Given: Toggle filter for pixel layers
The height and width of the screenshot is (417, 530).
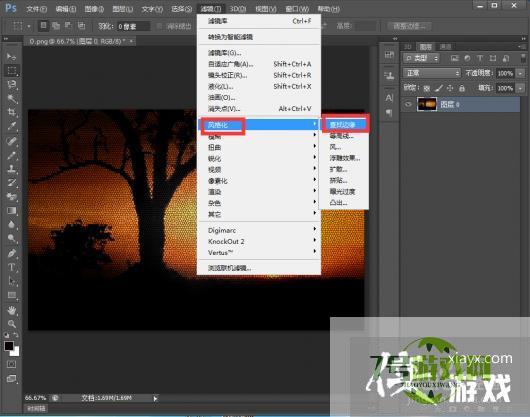Looking at the screenshot, I should 455,58.
